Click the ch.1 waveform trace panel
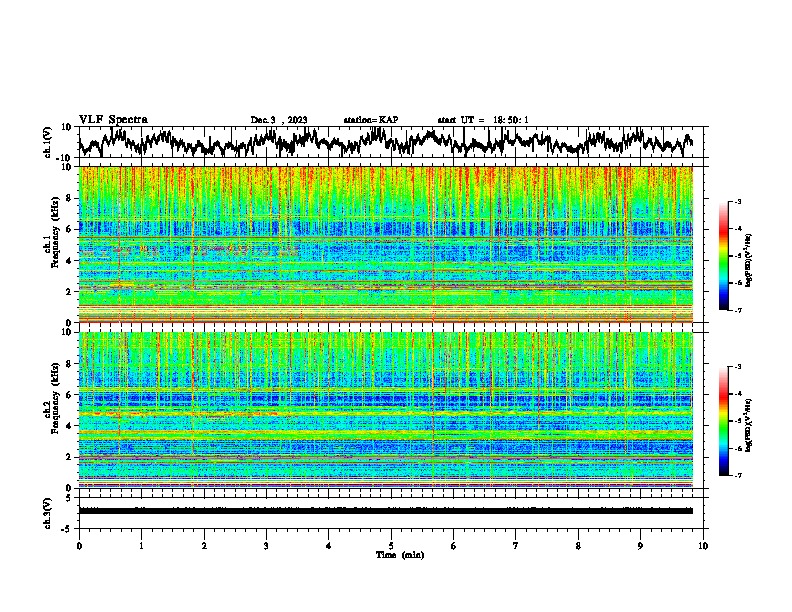 393,142
